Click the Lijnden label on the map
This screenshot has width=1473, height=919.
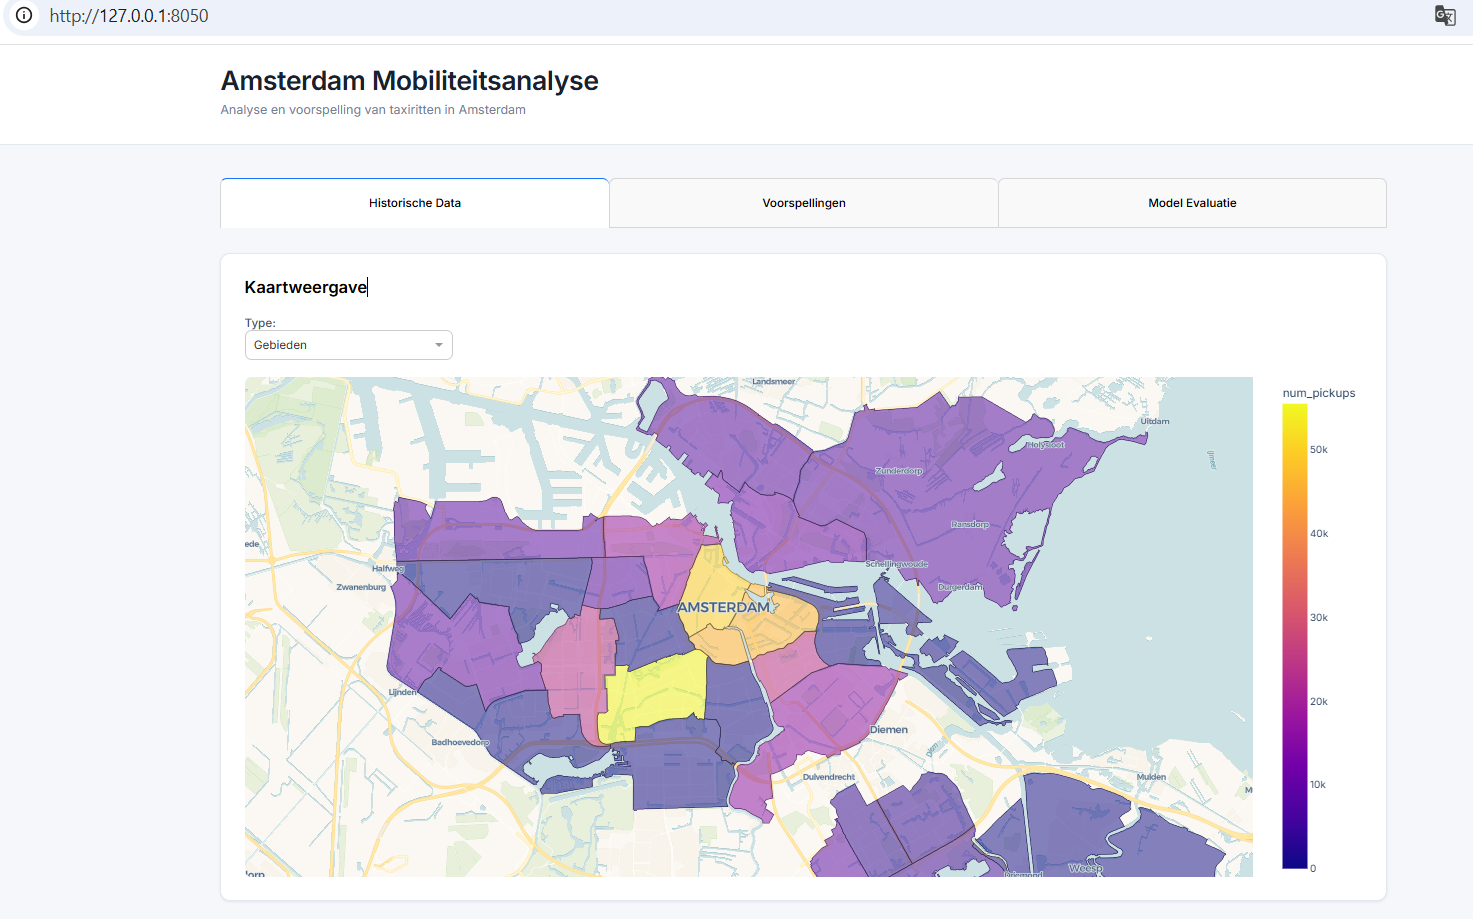(403, 692)
